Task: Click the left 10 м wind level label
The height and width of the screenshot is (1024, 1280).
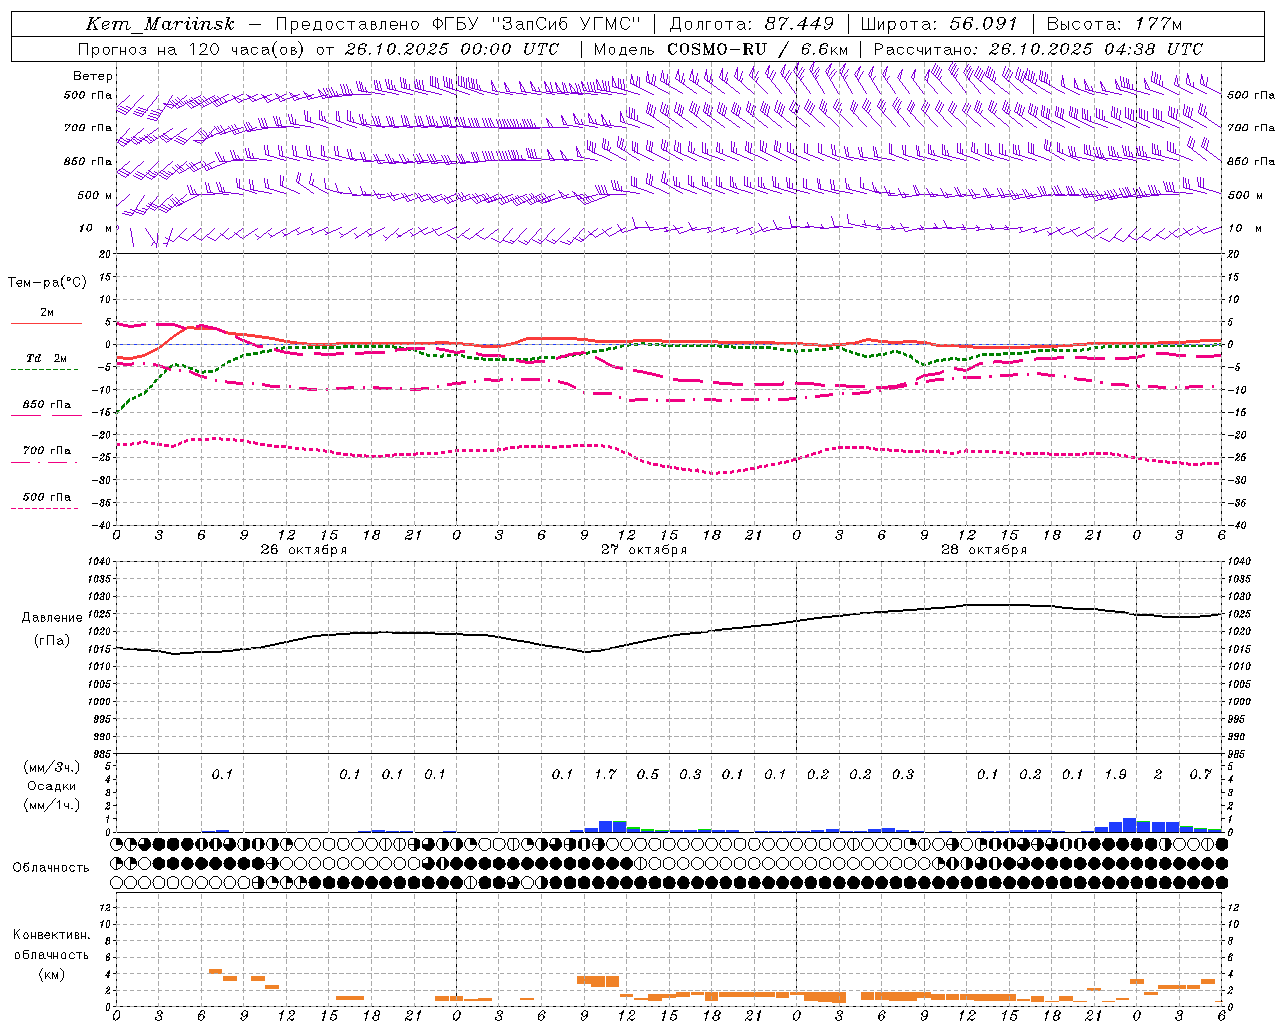Action: 96,228
